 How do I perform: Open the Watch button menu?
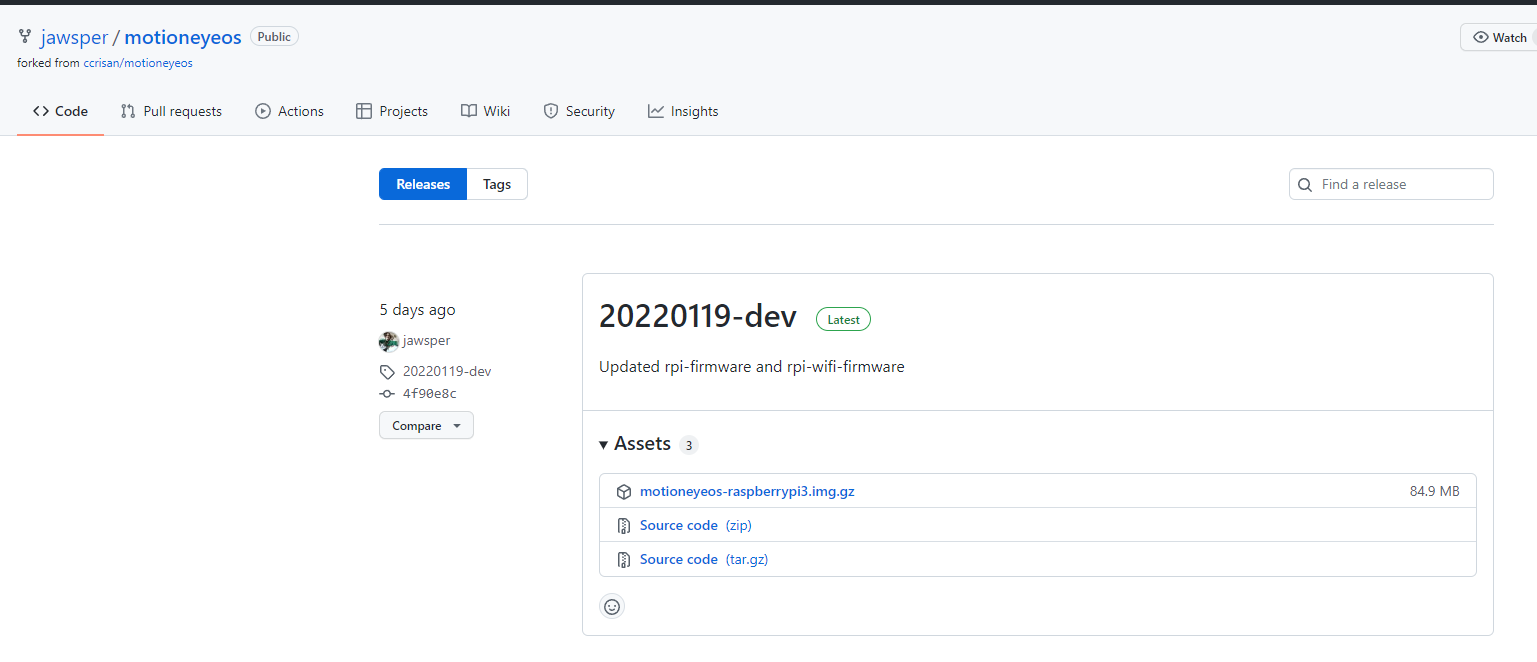[x=1499, y=38]
